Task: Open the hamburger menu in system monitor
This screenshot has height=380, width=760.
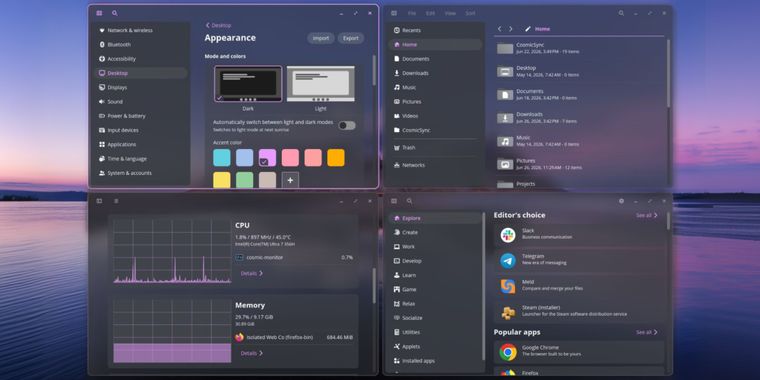Action: tap(116, 201)
